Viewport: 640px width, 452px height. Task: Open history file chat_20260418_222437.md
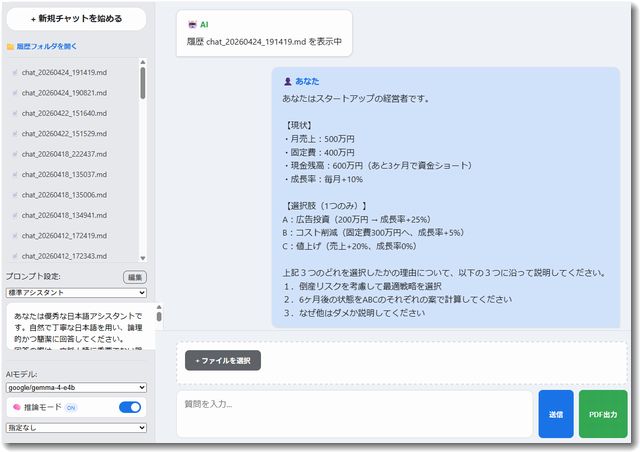click(x=64, y=154)
